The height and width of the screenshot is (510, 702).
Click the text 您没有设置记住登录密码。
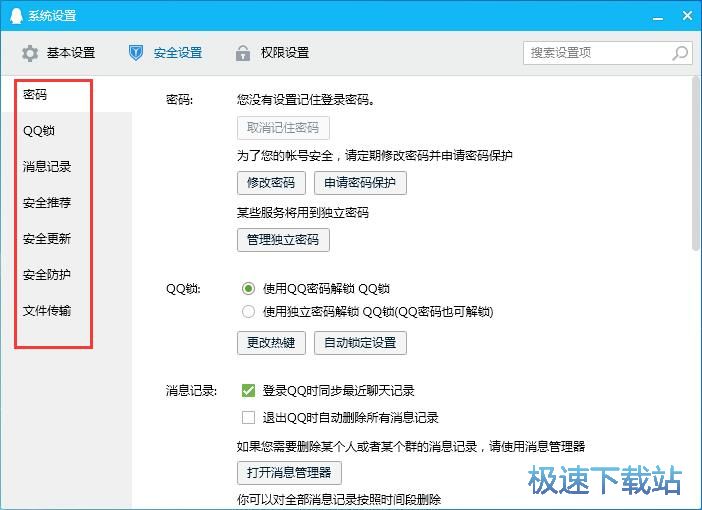tap(306, 99)
